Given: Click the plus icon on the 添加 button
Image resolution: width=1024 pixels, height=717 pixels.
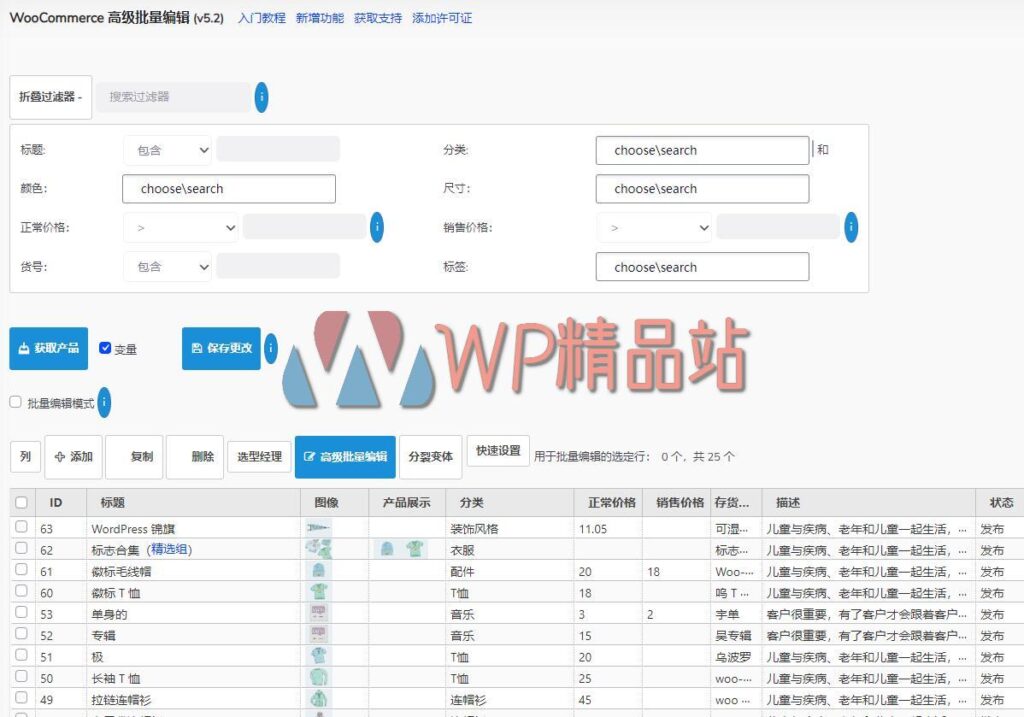Looking at the screenshot, I should [x=62, y=457].
